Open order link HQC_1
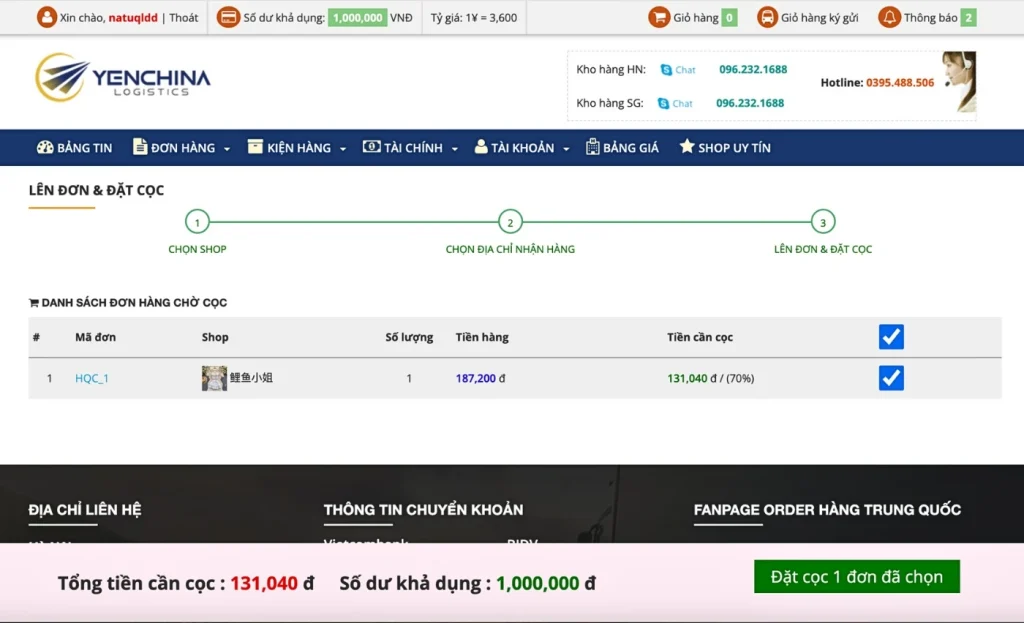1024x623 pixels. pyautogui.click(x=92, y=379)
